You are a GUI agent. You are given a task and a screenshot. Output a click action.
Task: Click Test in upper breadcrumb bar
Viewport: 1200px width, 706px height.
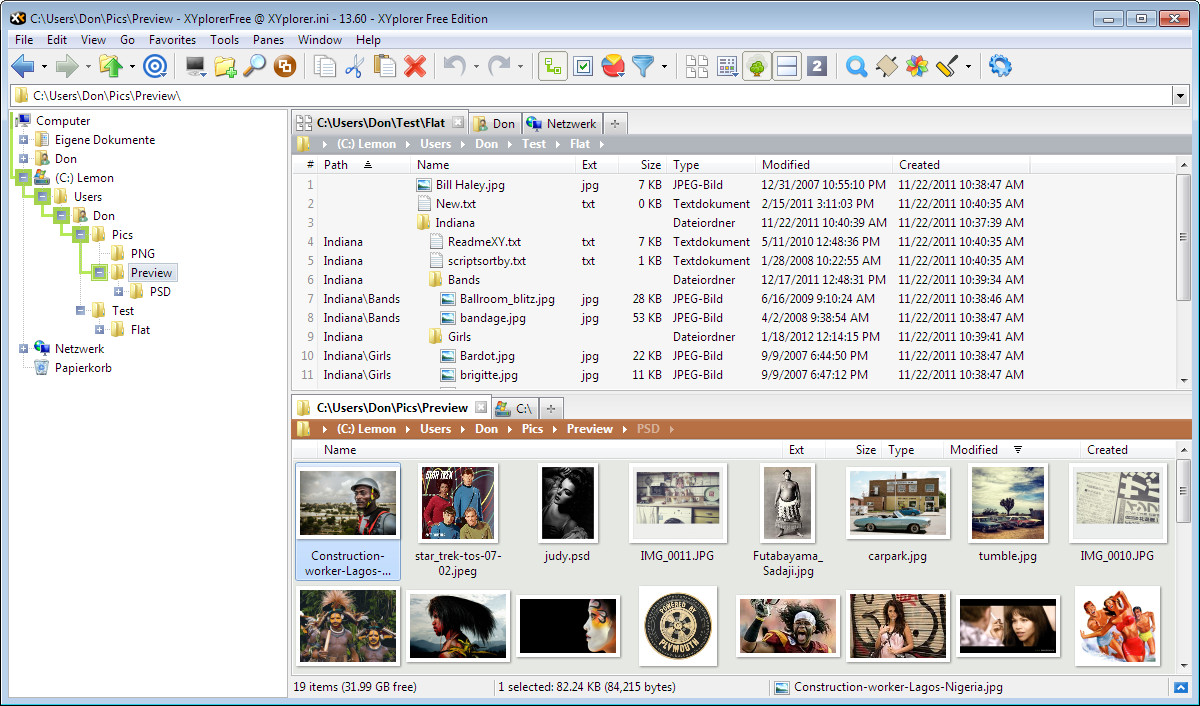[x=534, y=144]
